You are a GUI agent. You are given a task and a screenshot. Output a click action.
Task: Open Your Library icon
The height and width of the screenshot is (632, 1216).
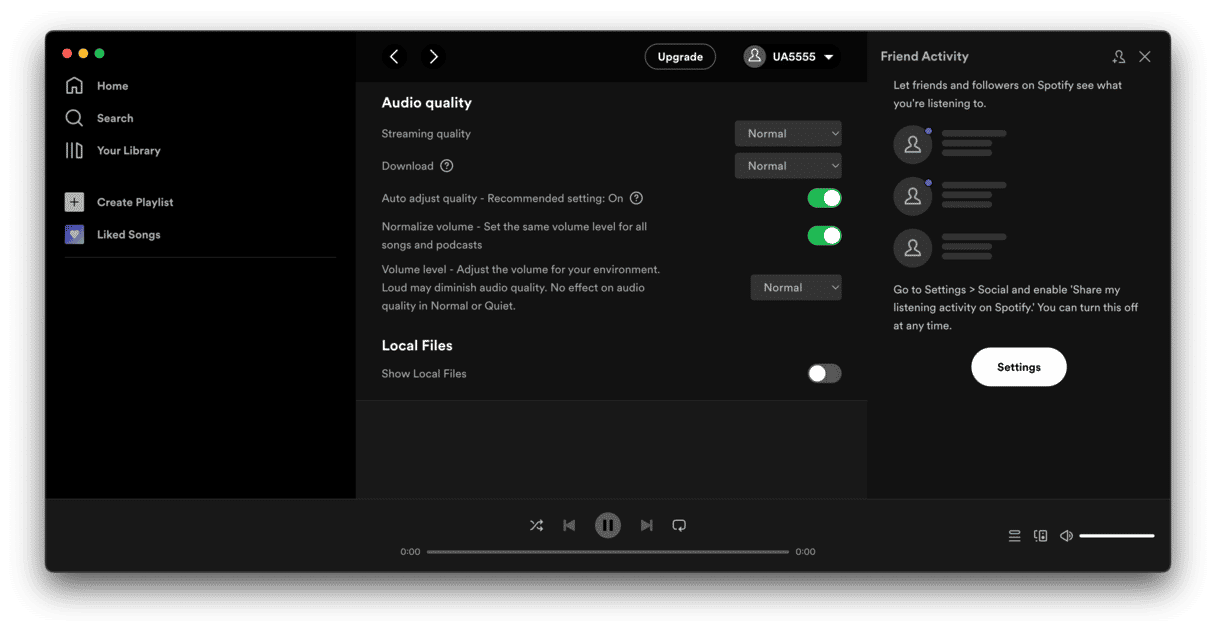(x=74, y=150)
